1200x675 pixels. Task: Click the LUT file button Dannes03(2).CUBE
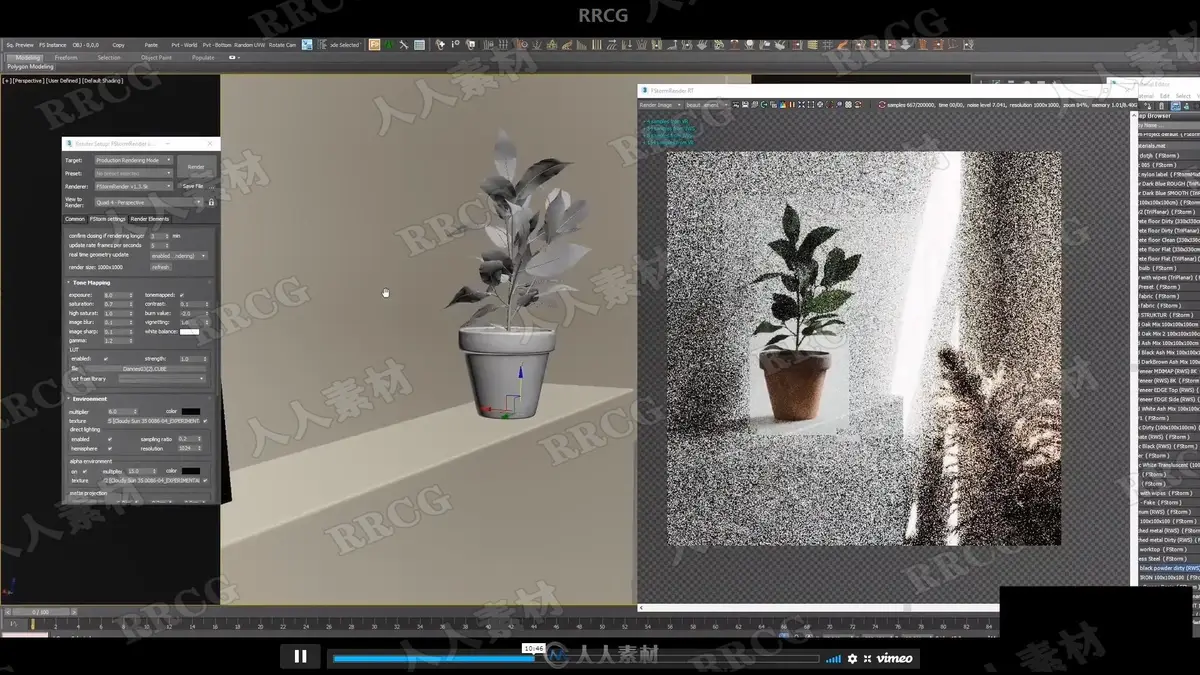(x=146, y=369)
